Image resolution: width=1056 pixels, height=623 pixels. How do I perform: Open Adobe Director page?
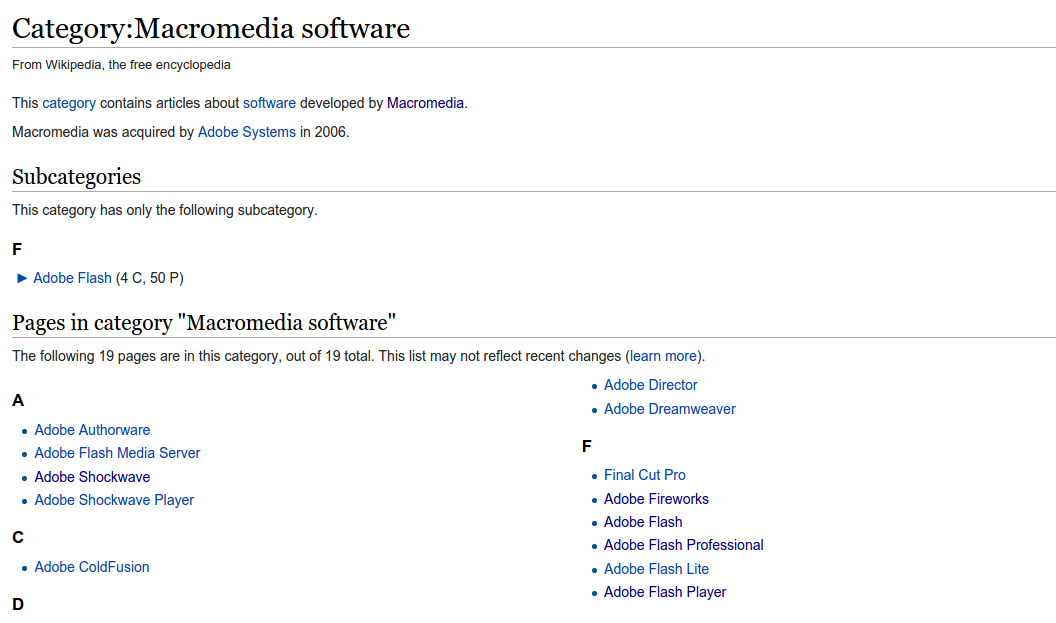pyautogui.click(x=651, y=385)
